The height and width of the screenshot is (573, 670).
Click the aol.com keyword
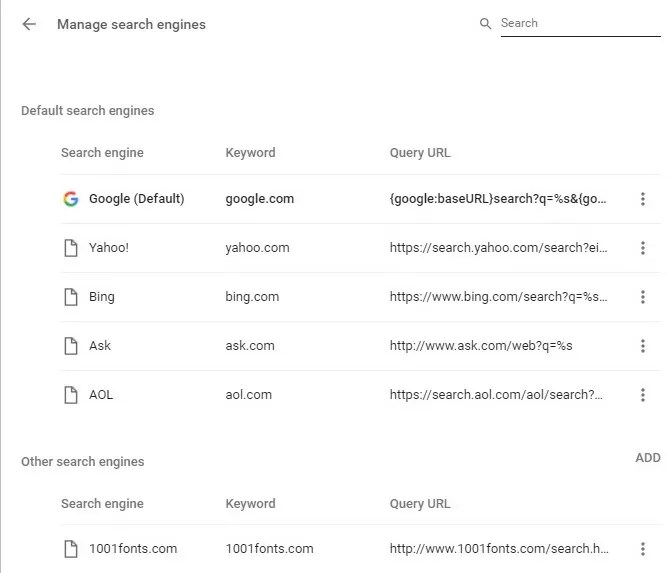click(x=249, y=395)
